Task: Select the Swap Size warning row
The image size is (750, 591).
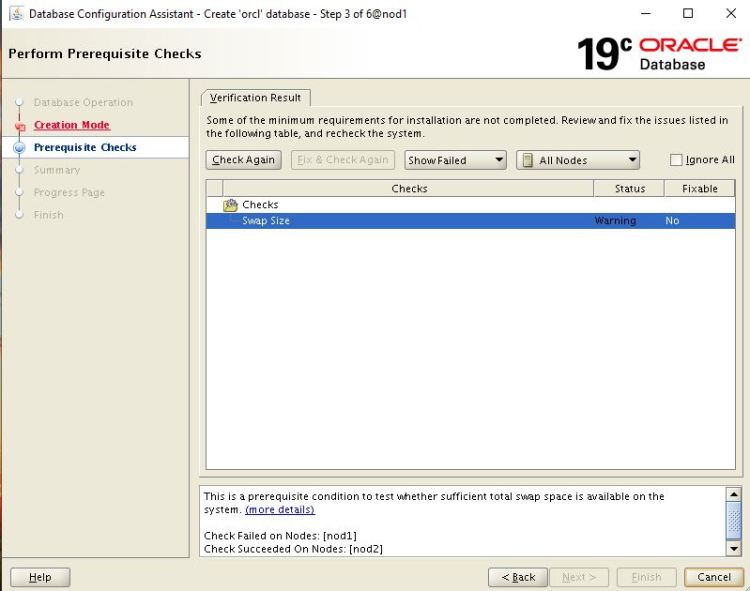Action: tap(400, 221)
